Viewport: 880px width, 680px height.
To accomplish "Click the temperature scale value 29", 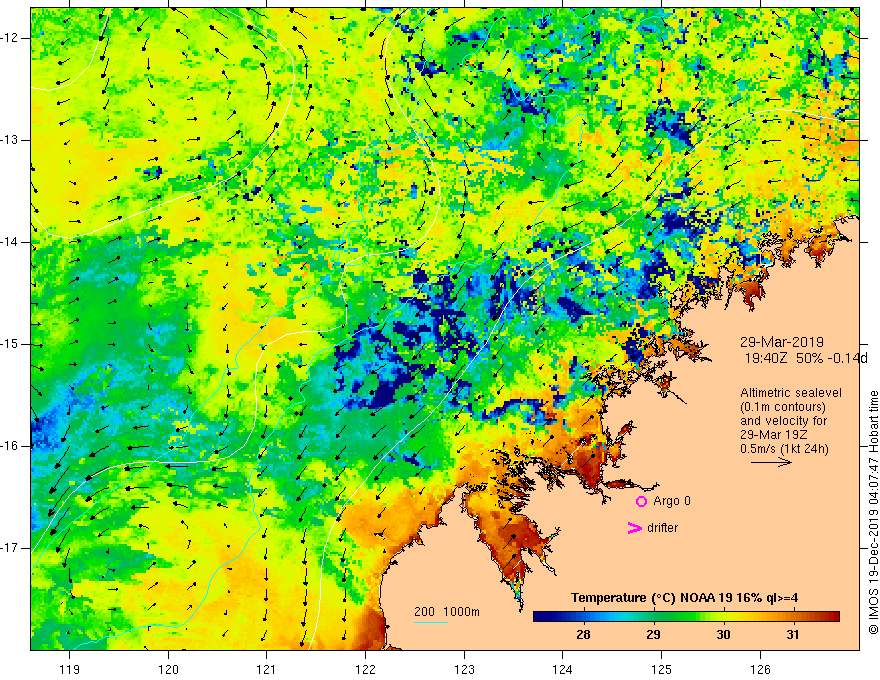I will [x=653, y=635].
